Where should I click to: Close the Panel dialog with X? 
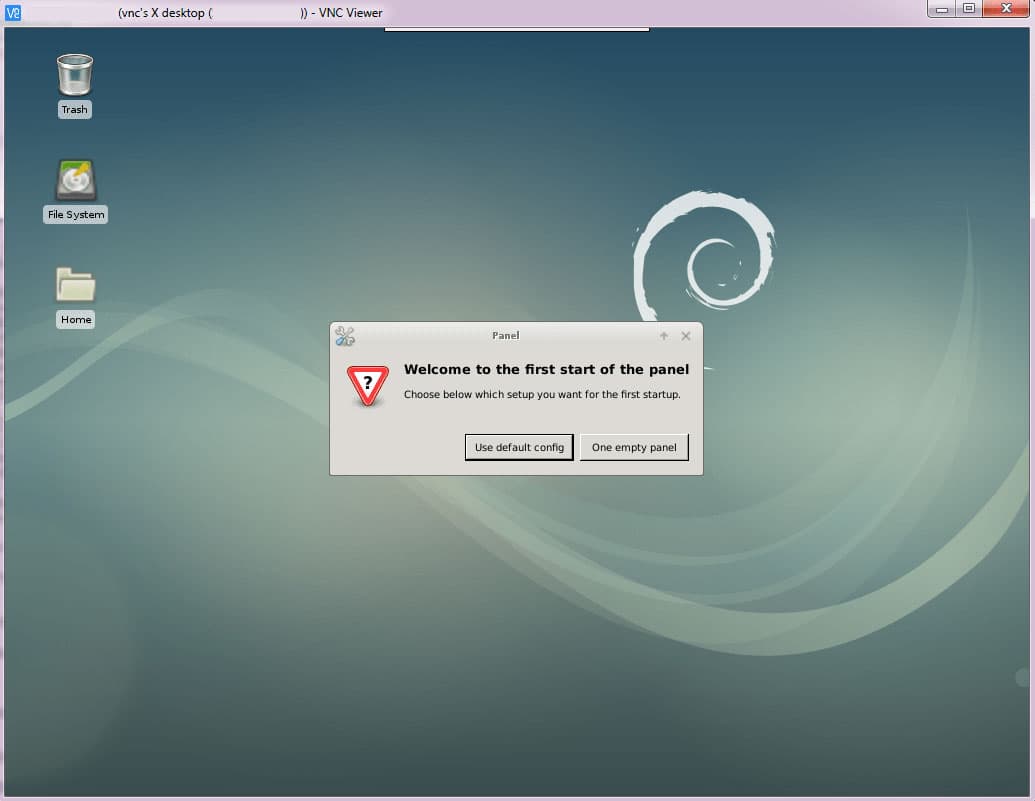pyautogui.click(x=686, y=336)
